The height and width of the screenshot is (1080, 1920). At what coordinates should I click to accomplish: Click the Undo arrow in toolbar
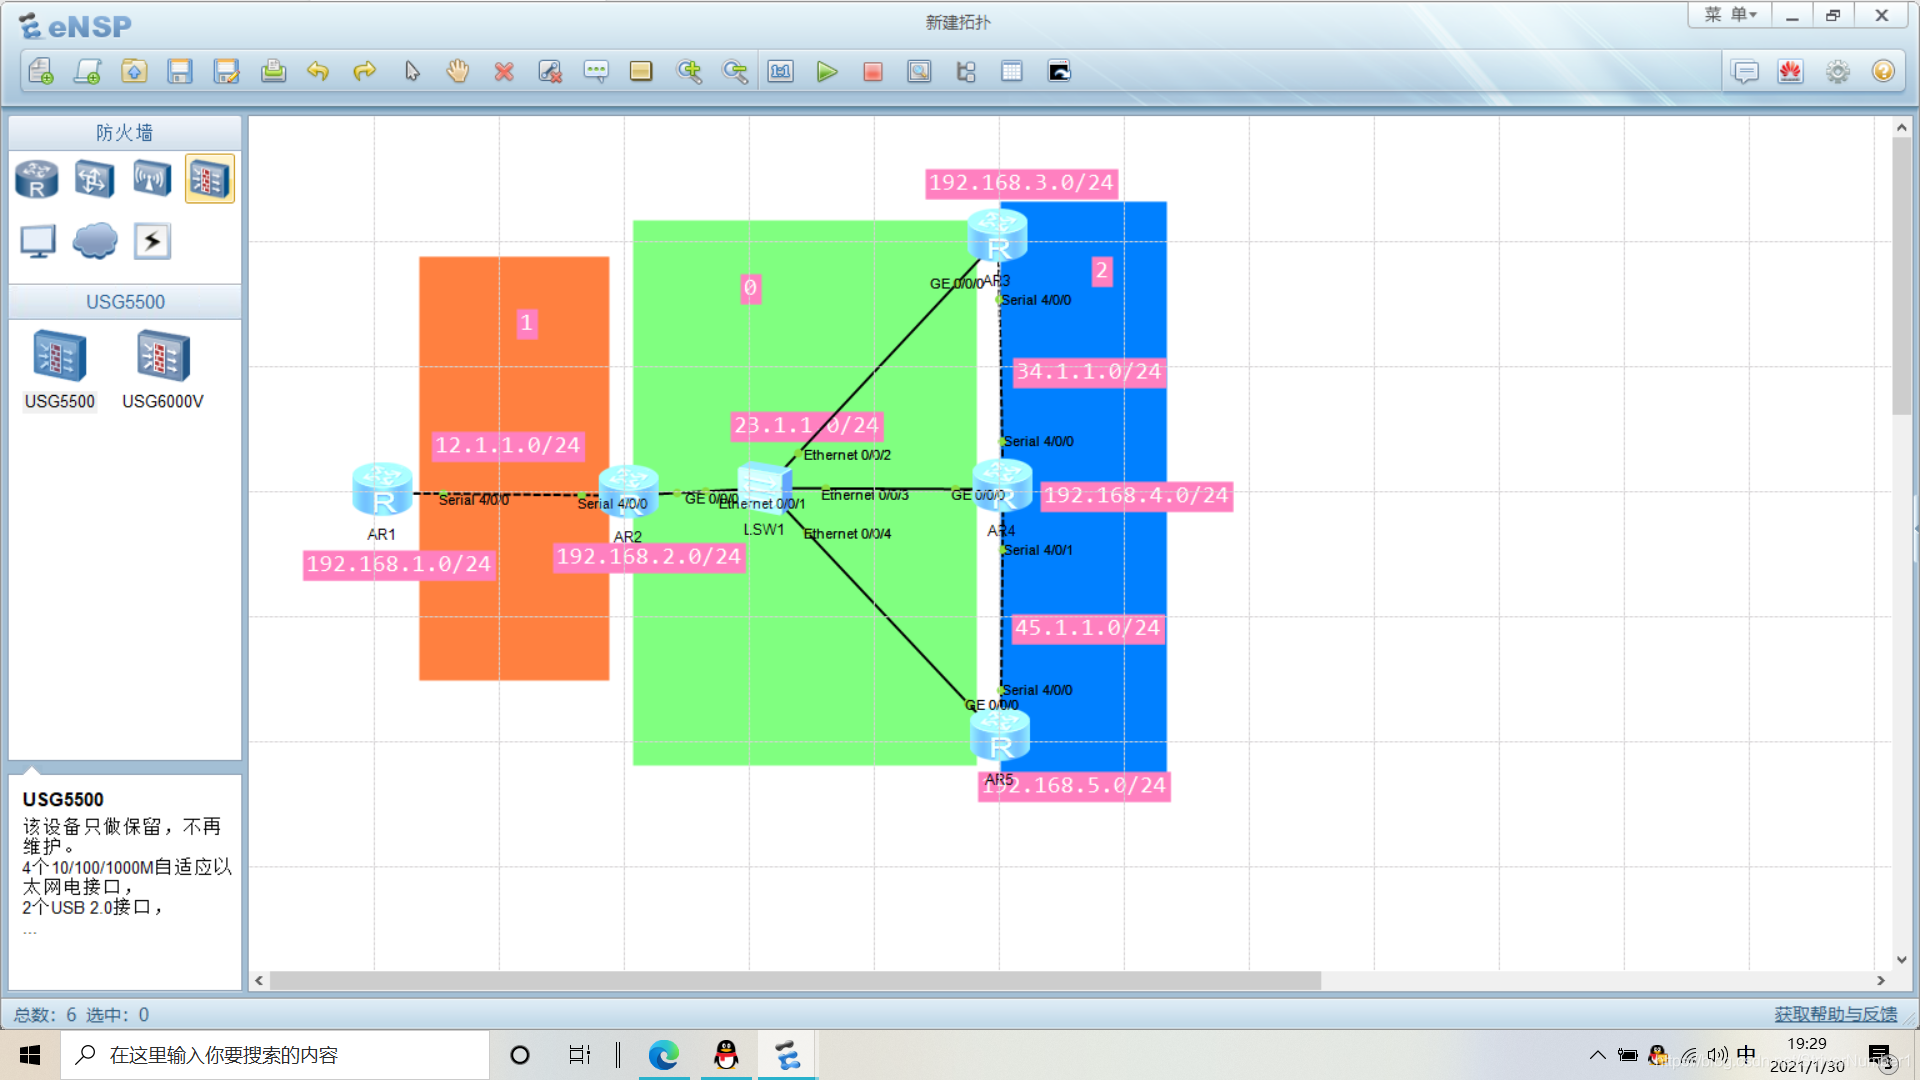pos(318,72)
